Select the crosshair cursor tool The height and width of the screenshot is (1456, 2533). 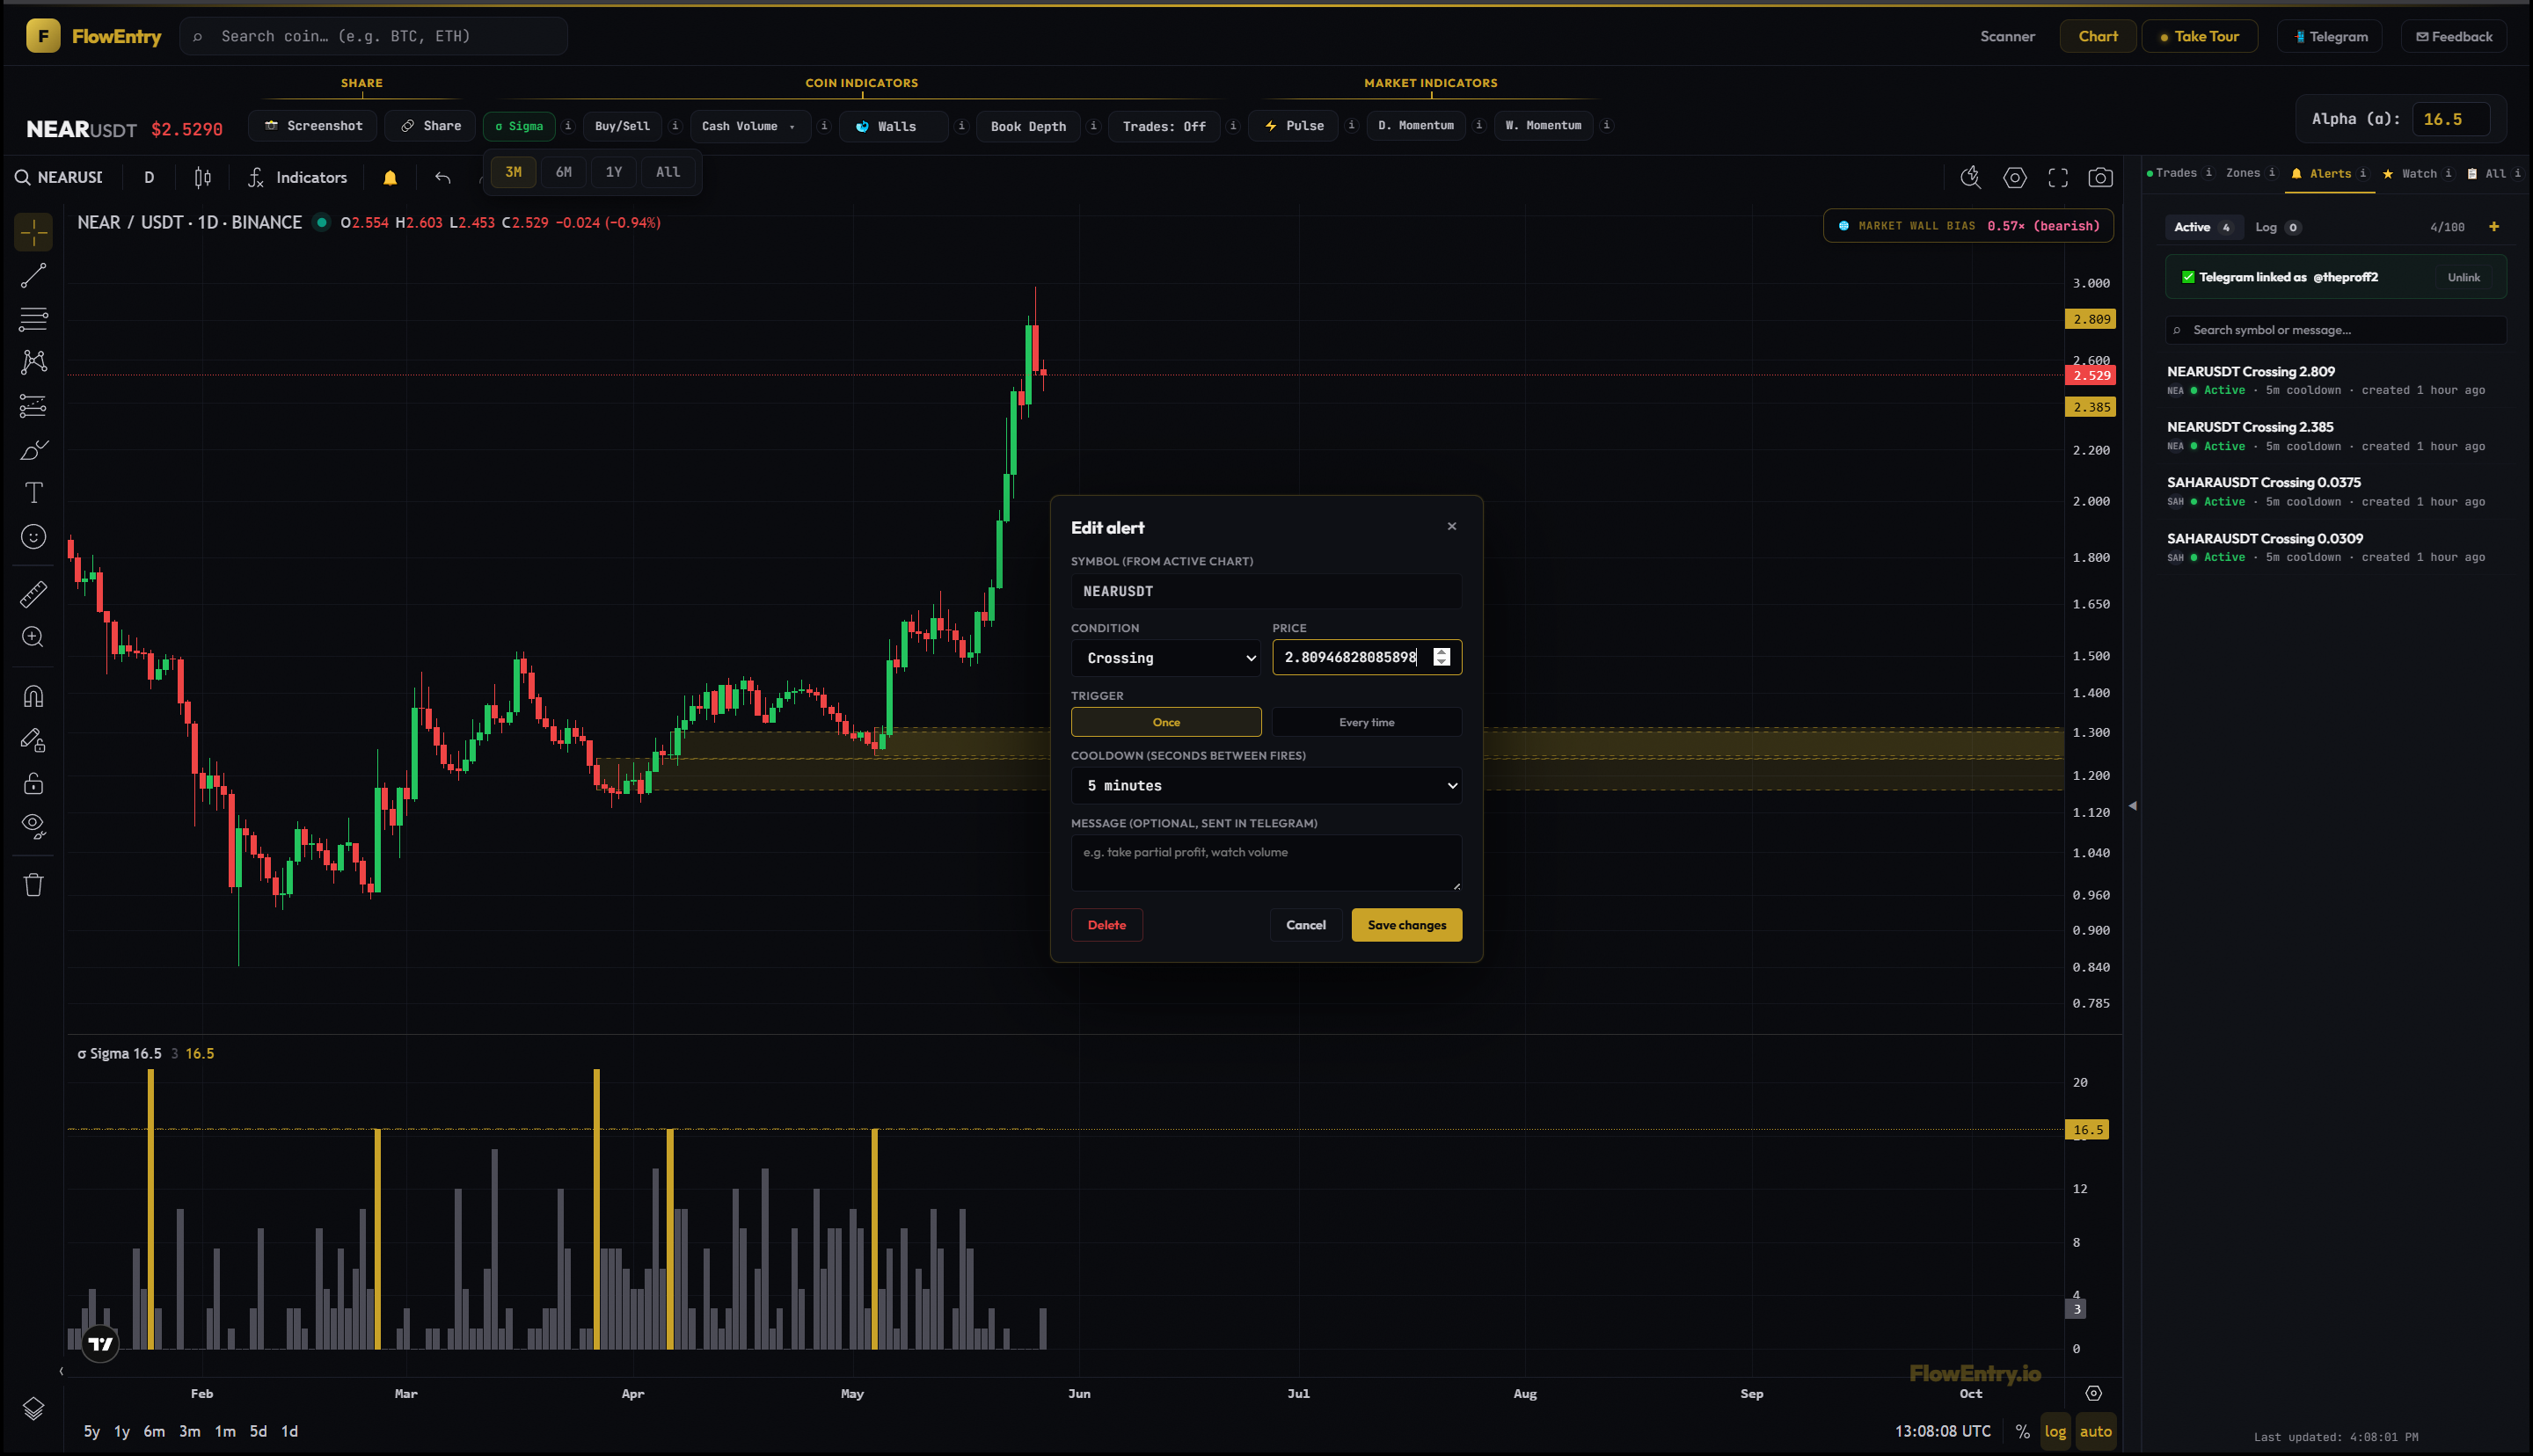pos(33,232)
